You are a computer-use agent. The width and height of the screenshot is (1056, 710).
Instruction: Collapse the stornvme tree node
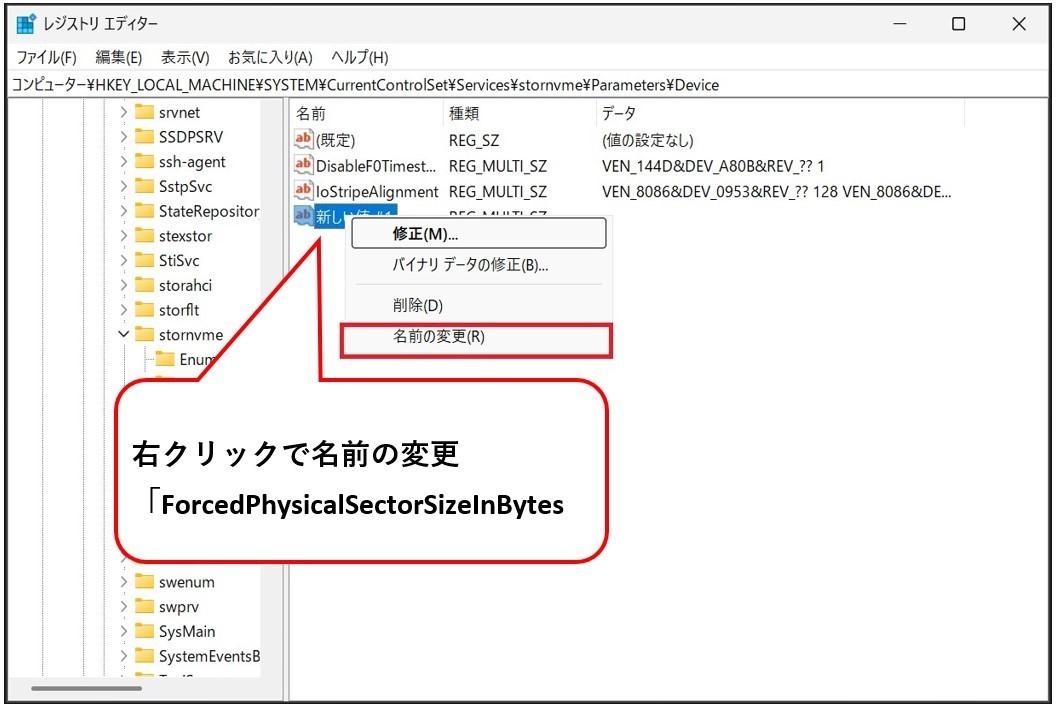click(124, 335)
